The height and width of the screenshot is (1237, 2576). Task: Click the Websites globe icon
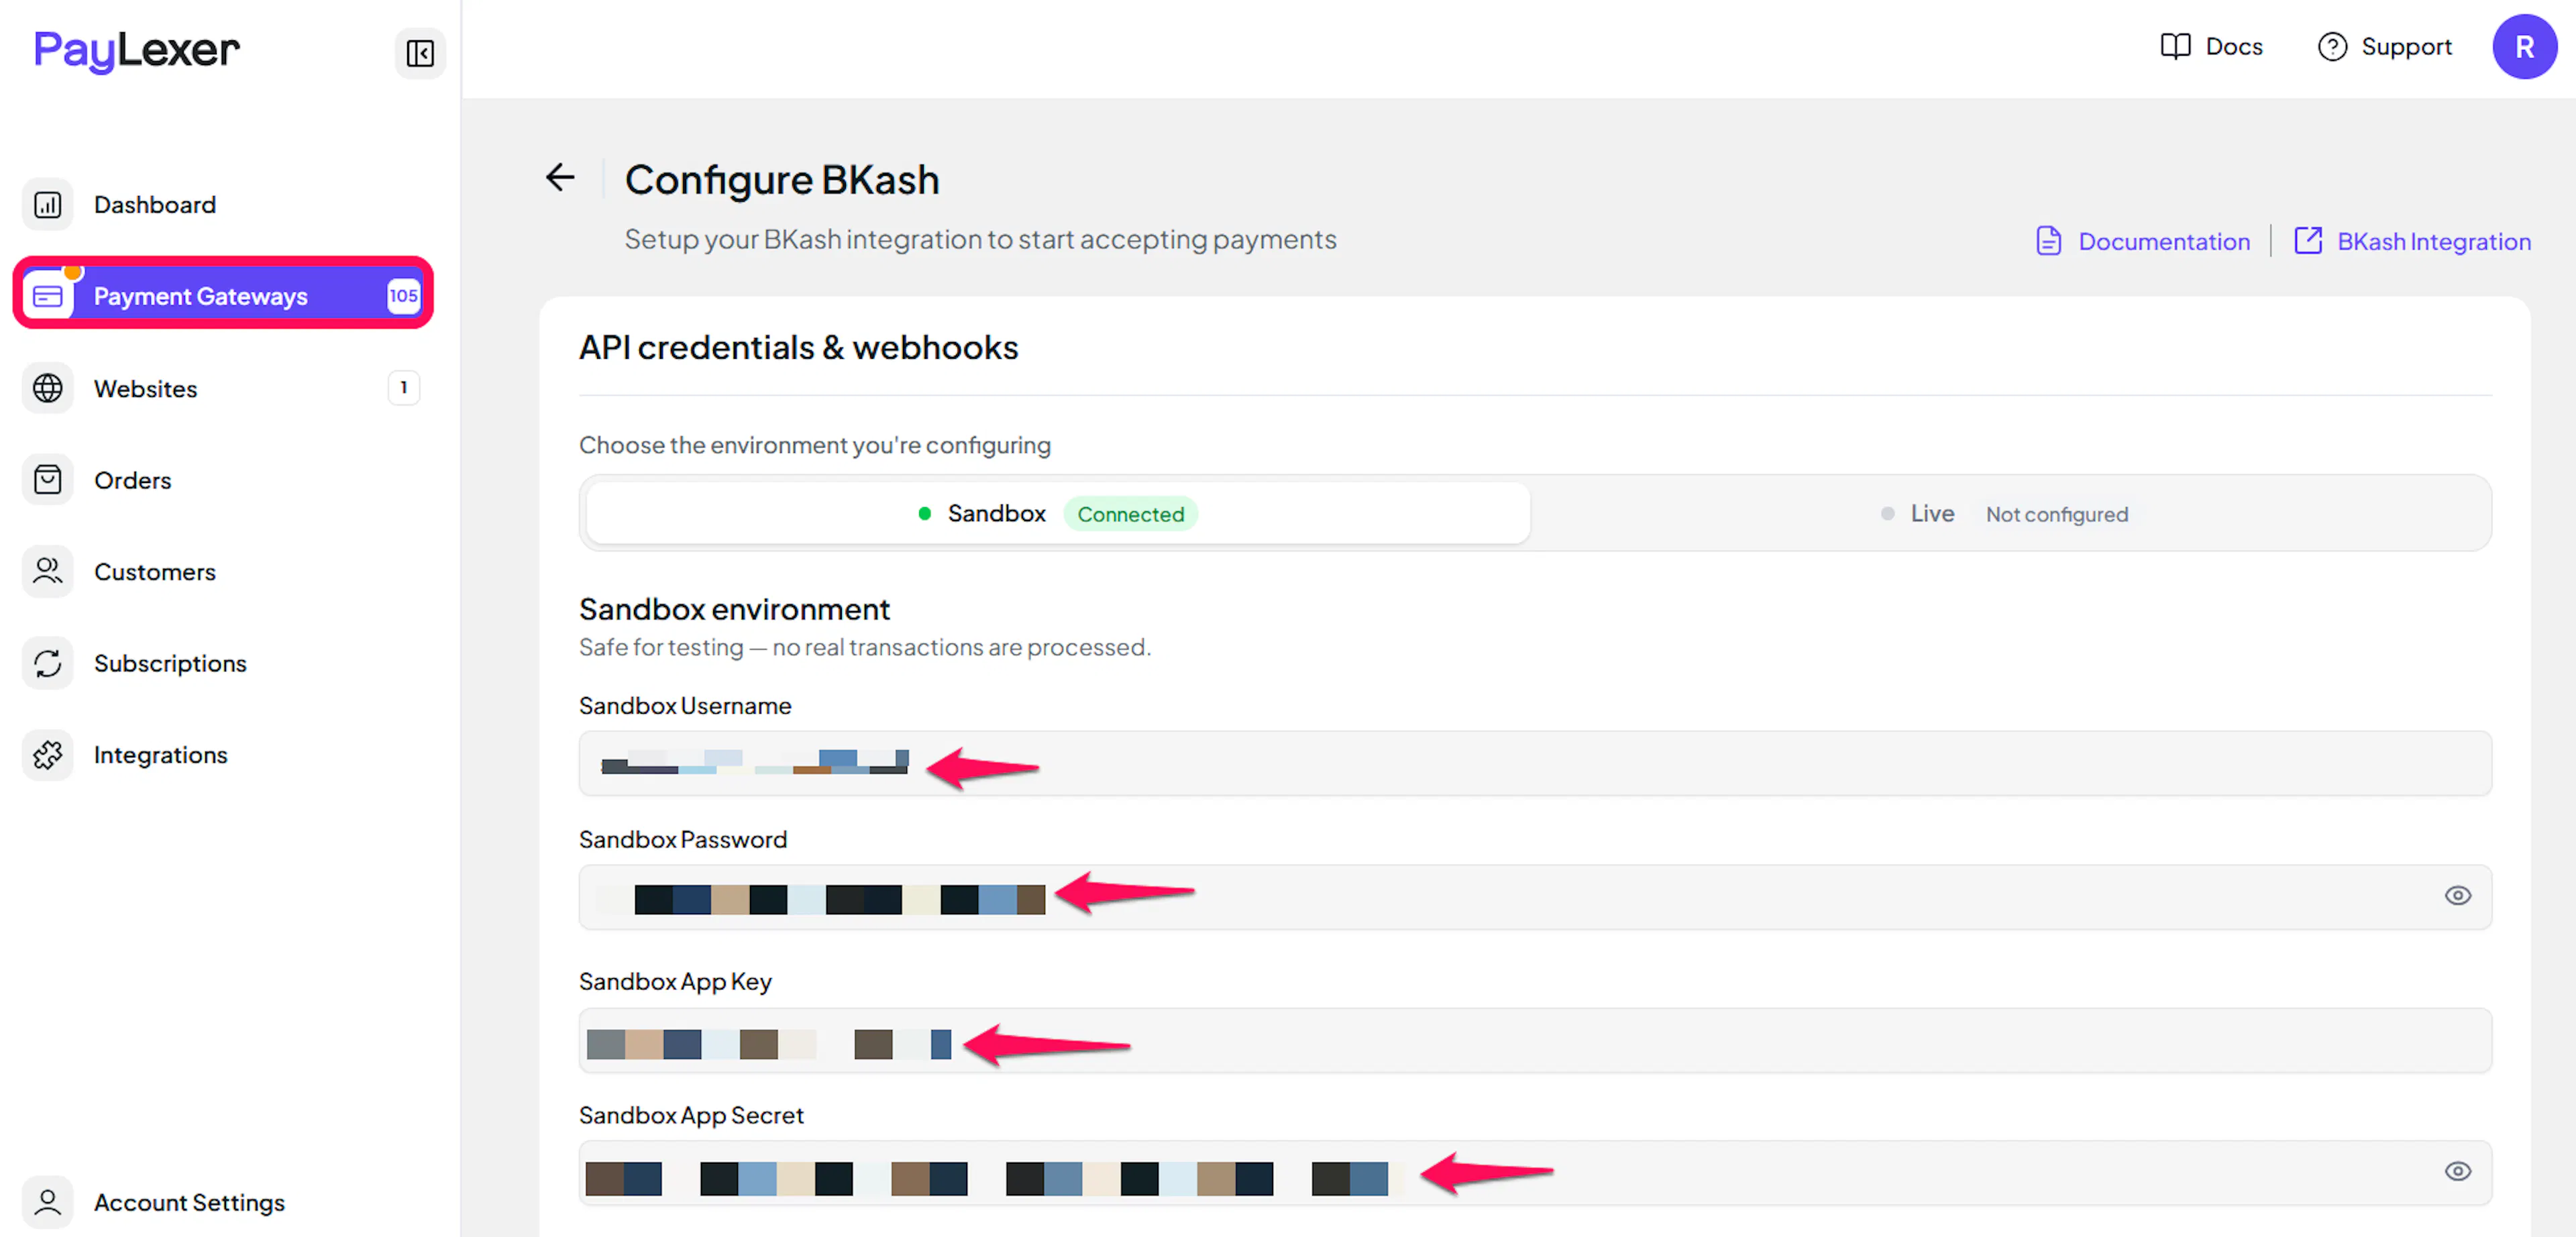tap(48, 388)
